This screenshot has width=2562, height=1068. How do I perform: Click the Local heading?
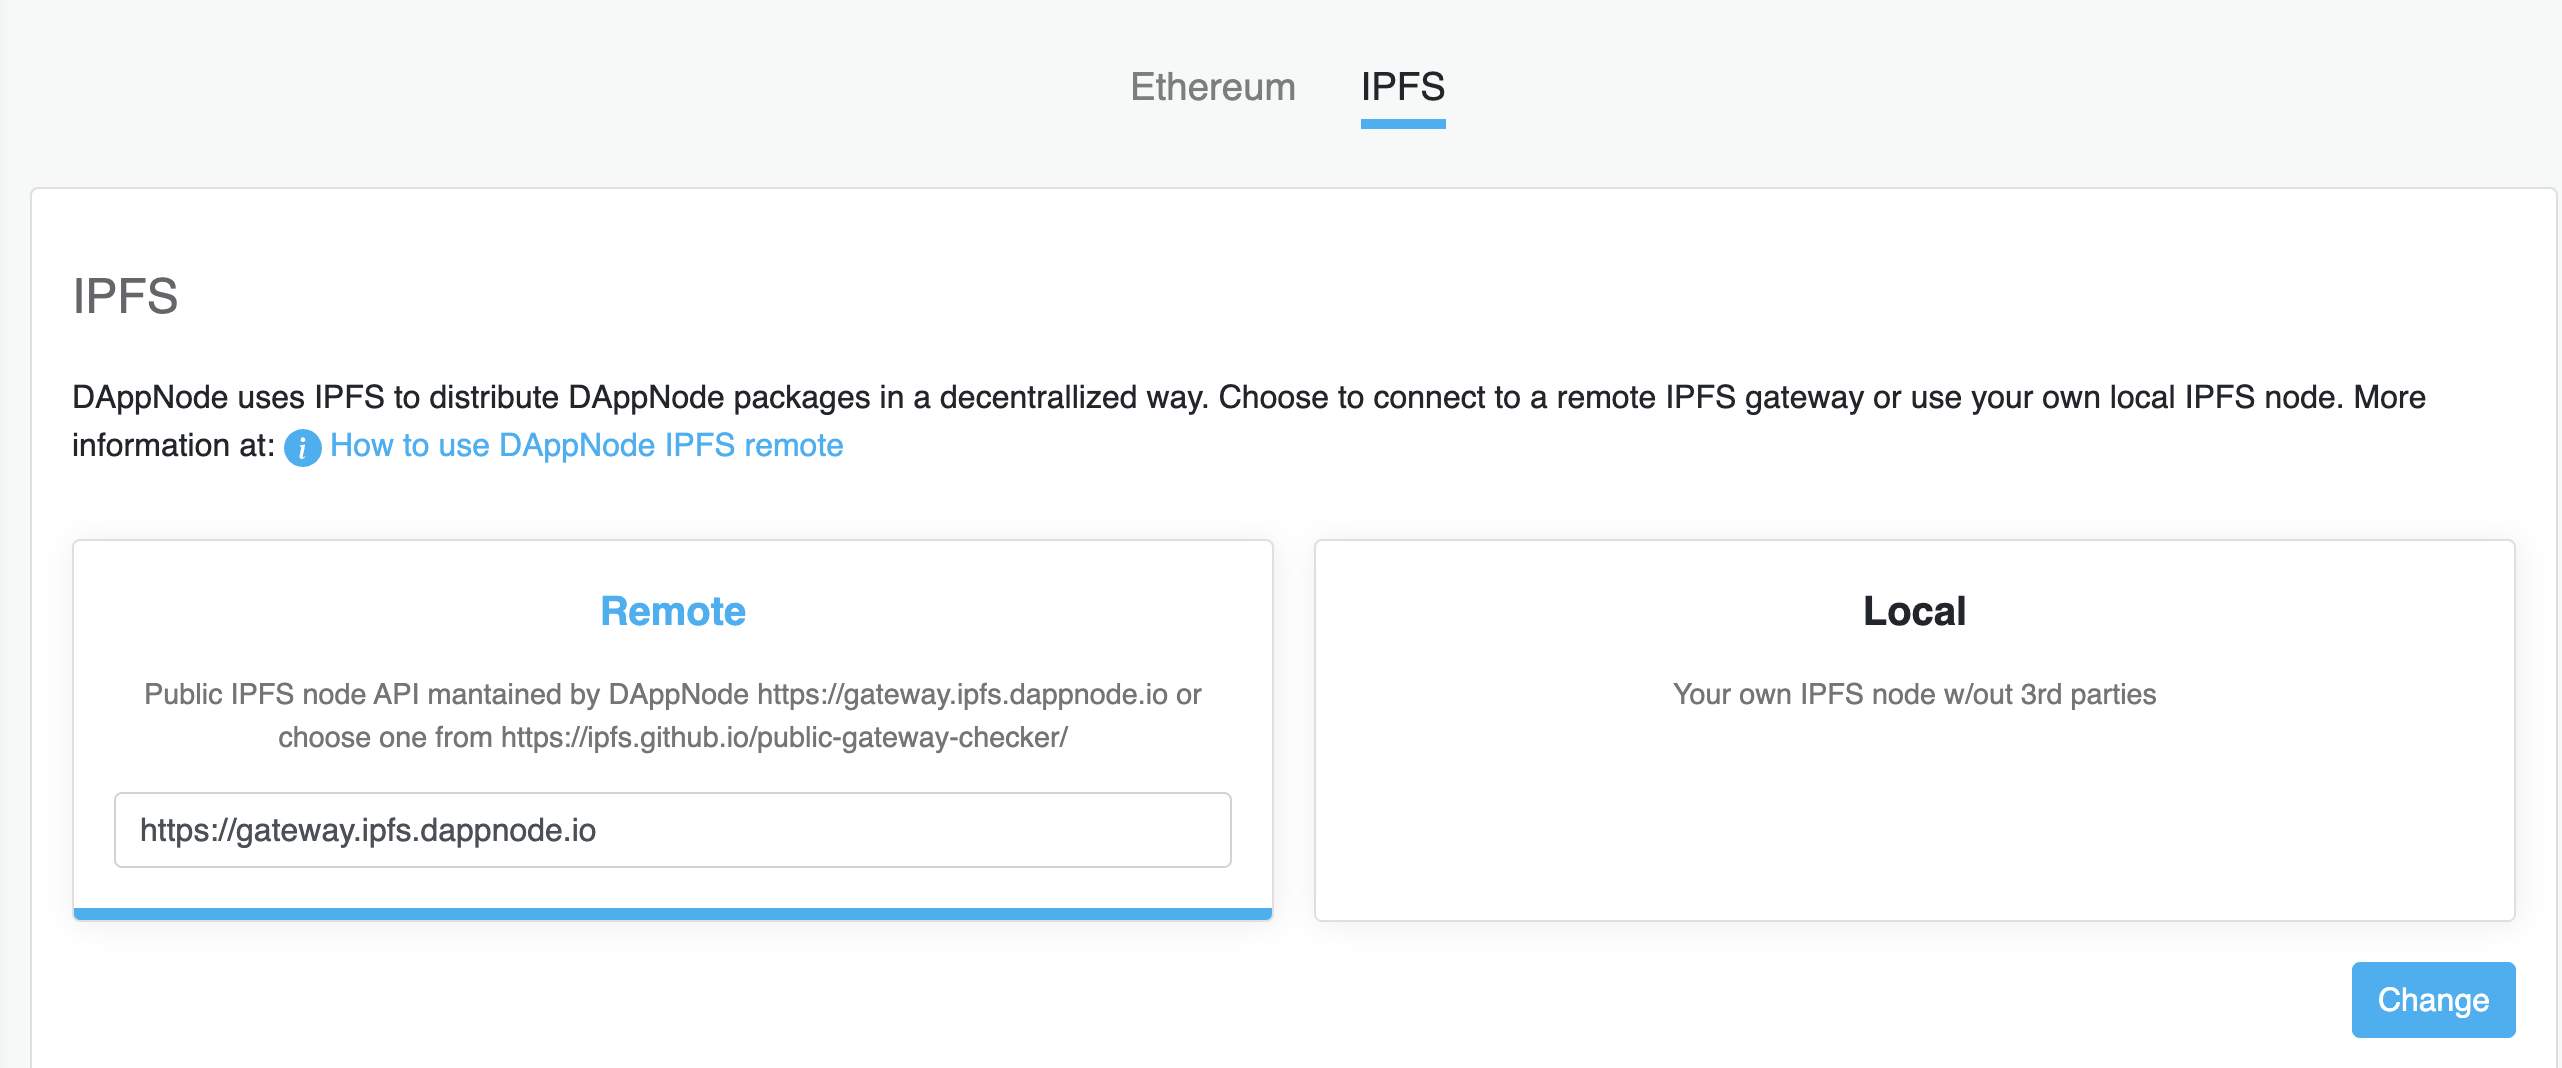click(x=1913, y=611)
